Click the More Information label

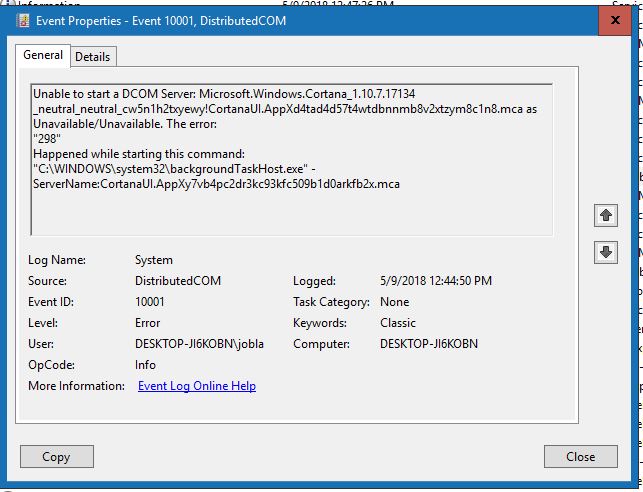[76, 386]
